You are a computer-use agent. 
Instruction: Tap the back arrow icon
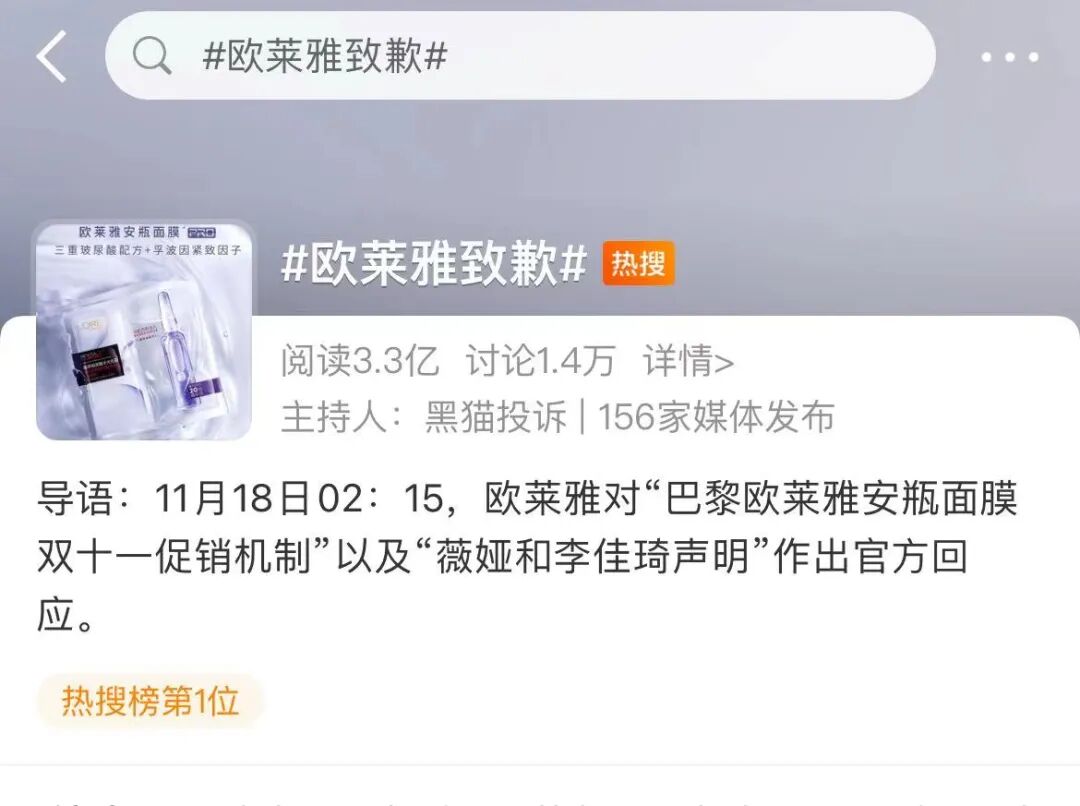tap(52, 56)
